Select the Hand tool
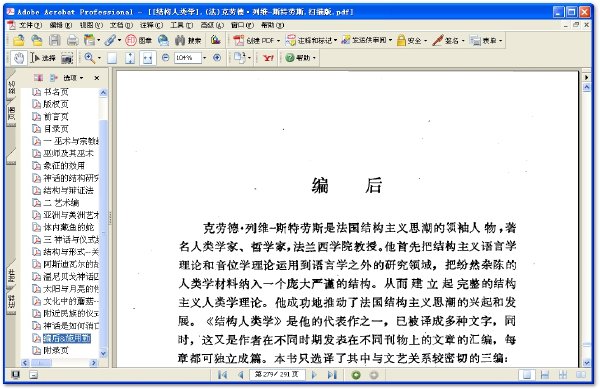600x390 pixels. coord(18,58)
